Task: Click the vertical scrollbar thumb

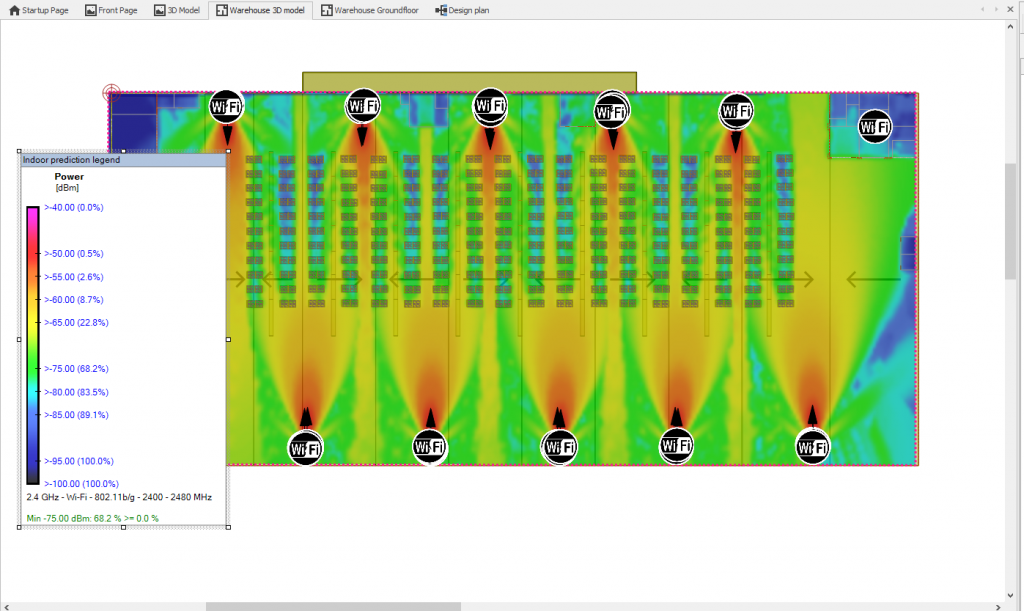Action: coord(1010,221)
